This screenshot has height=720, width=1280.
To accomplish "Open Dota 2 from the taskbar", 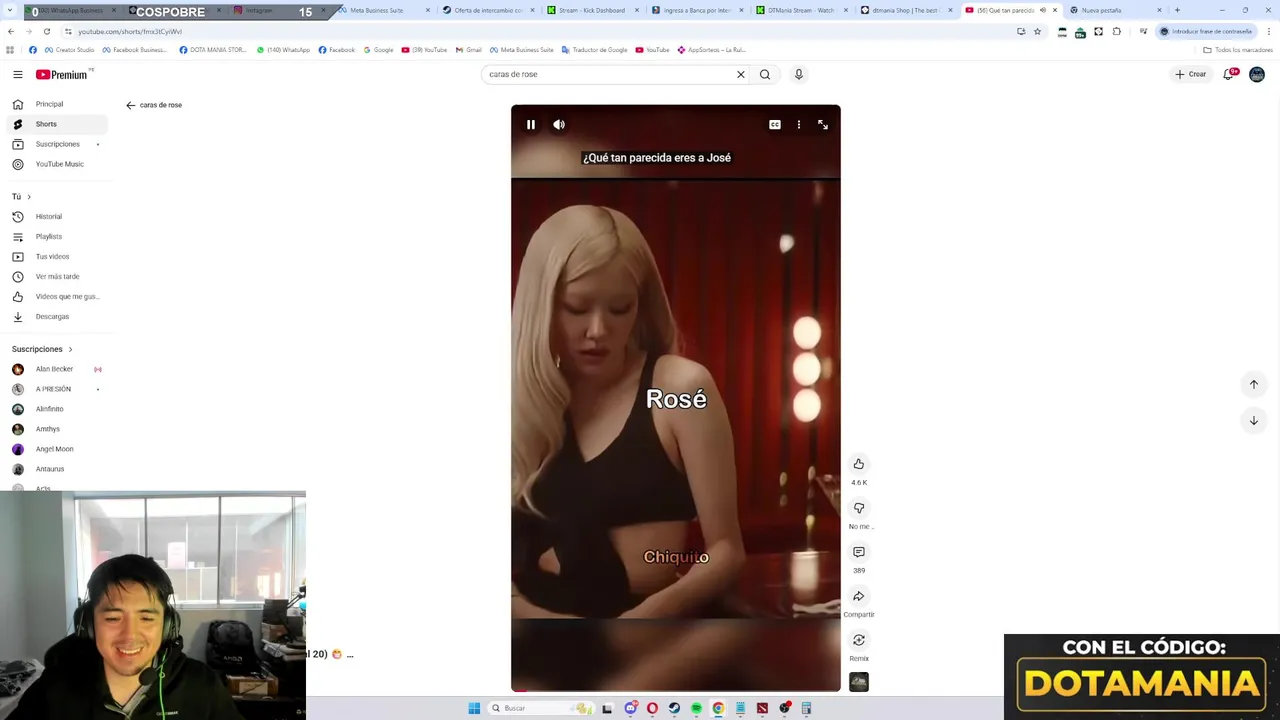I will coord(762,708).
